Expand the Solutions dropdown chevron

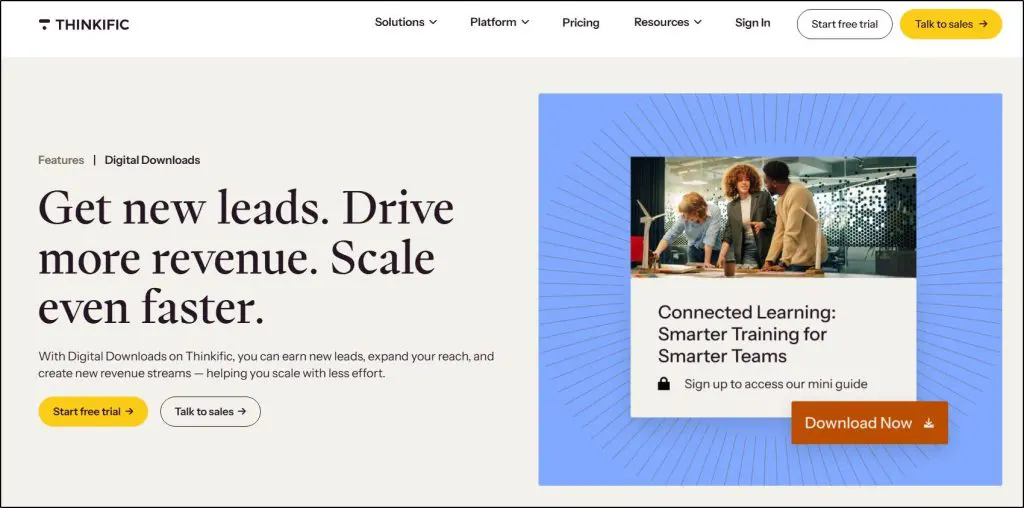click(433, 23)
